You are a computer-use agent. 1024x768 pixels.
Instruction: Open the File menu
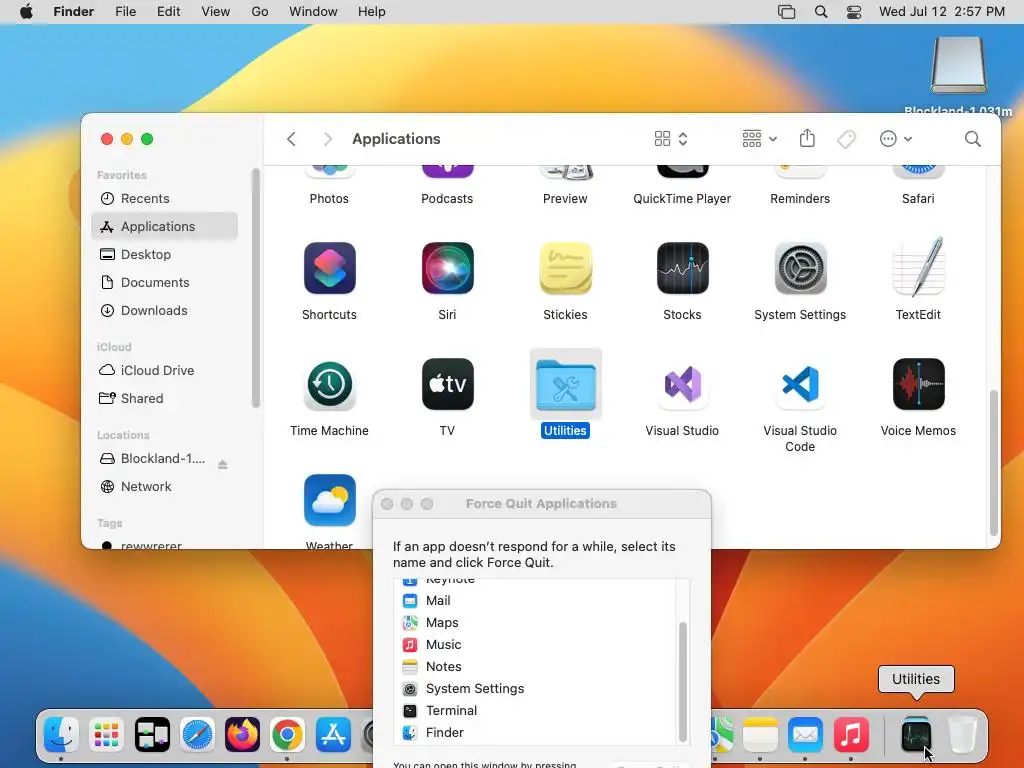(125, 12)
